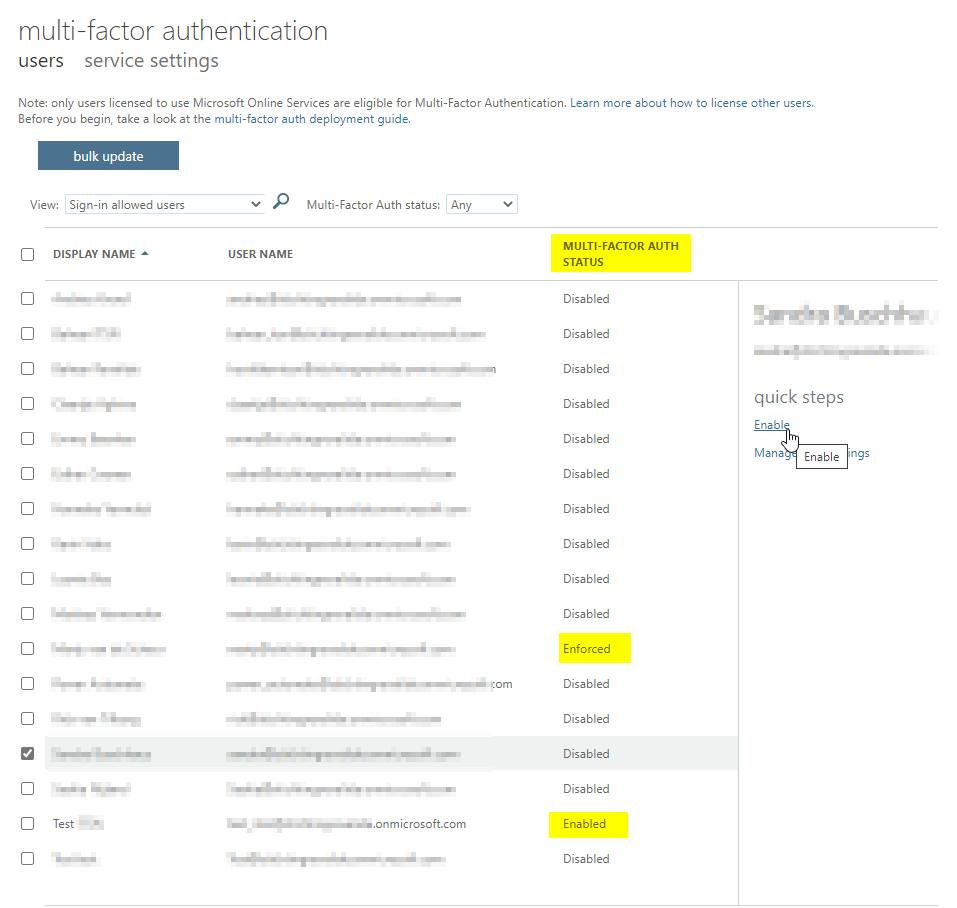Open the Multi-Factor Auth status dropdown
This screenshot has width=957, height=908.
tap(482, 204)
